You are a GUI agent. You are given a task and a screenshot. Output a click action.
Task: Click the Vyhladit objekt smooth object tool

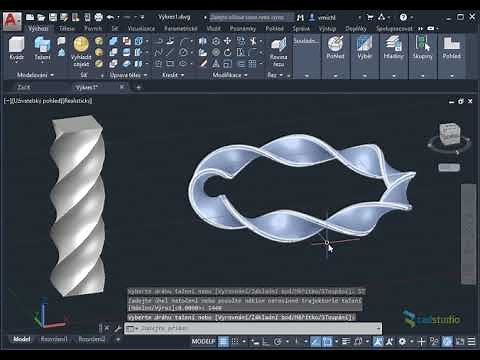click(81, 52)
